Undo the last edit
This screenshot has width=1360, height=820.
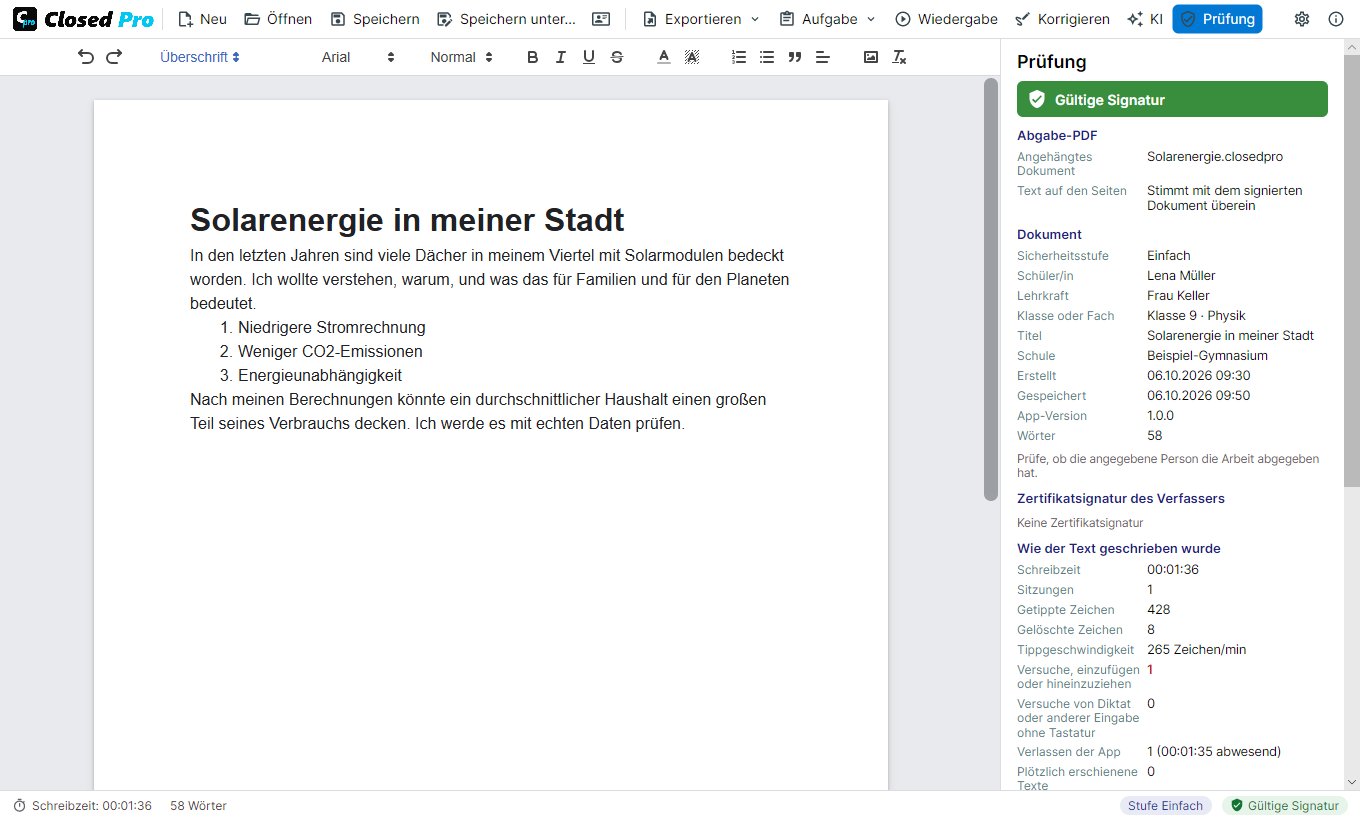pos(86,57)
